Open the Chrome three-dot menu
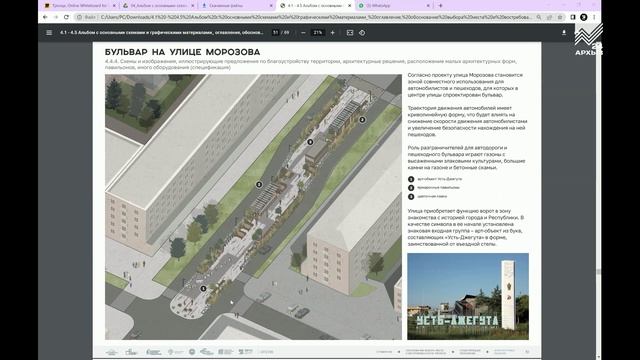 point(594,17)
